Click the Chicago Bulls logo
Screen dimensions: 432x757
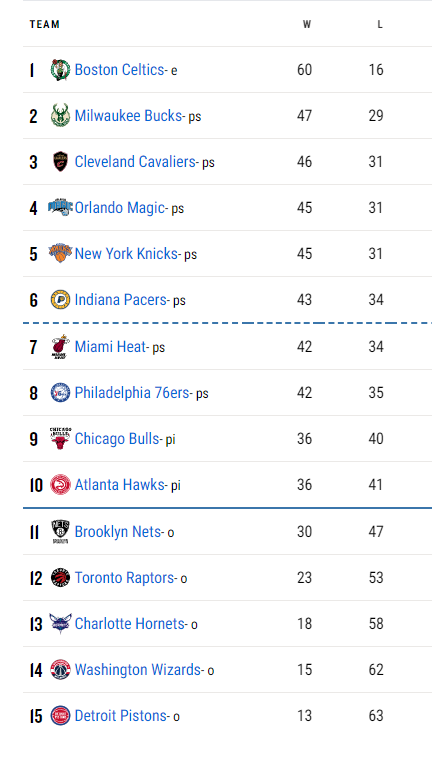click(60, 438)
